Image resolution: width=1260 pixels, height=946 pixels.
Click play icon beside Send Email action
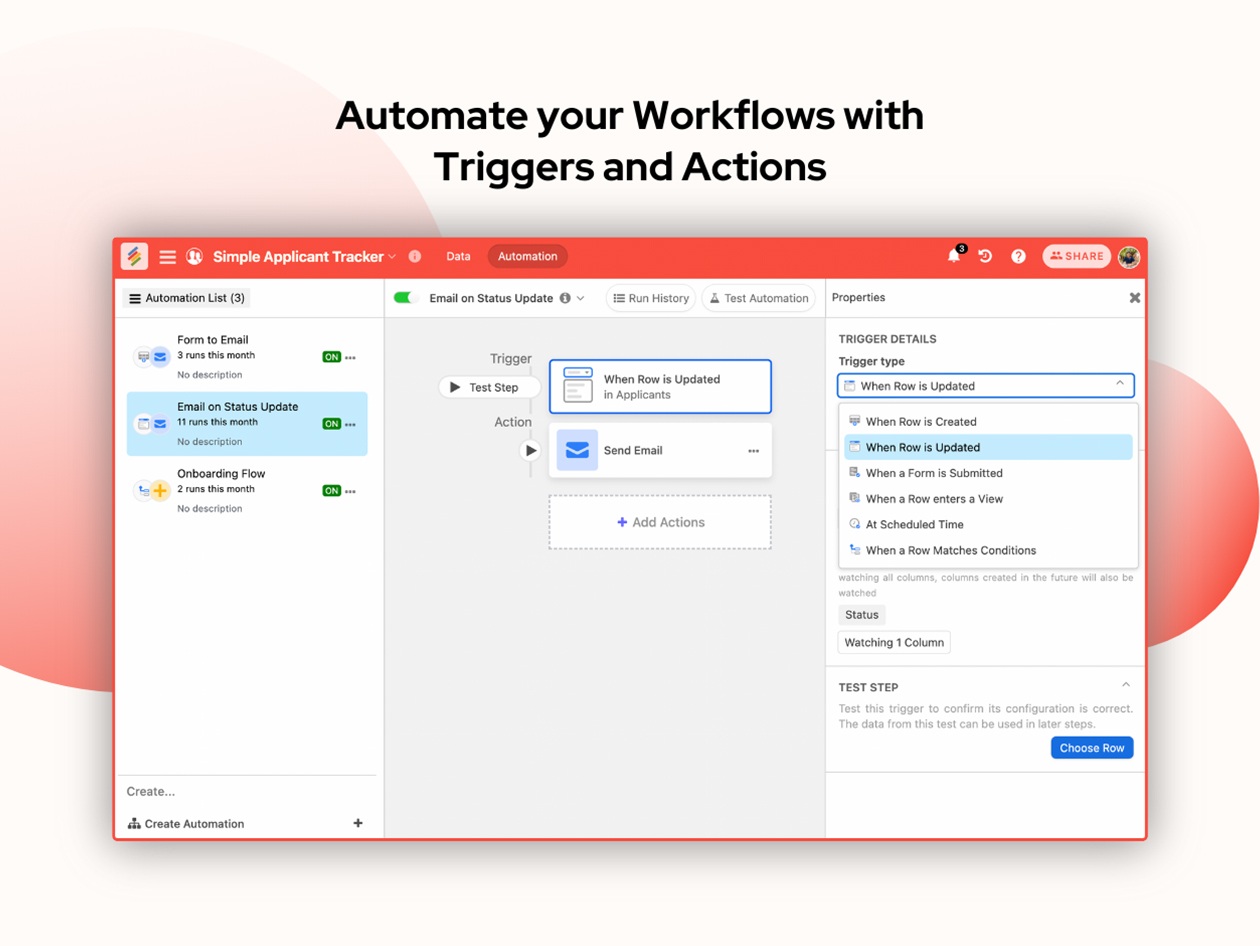[x=530, y=451]
